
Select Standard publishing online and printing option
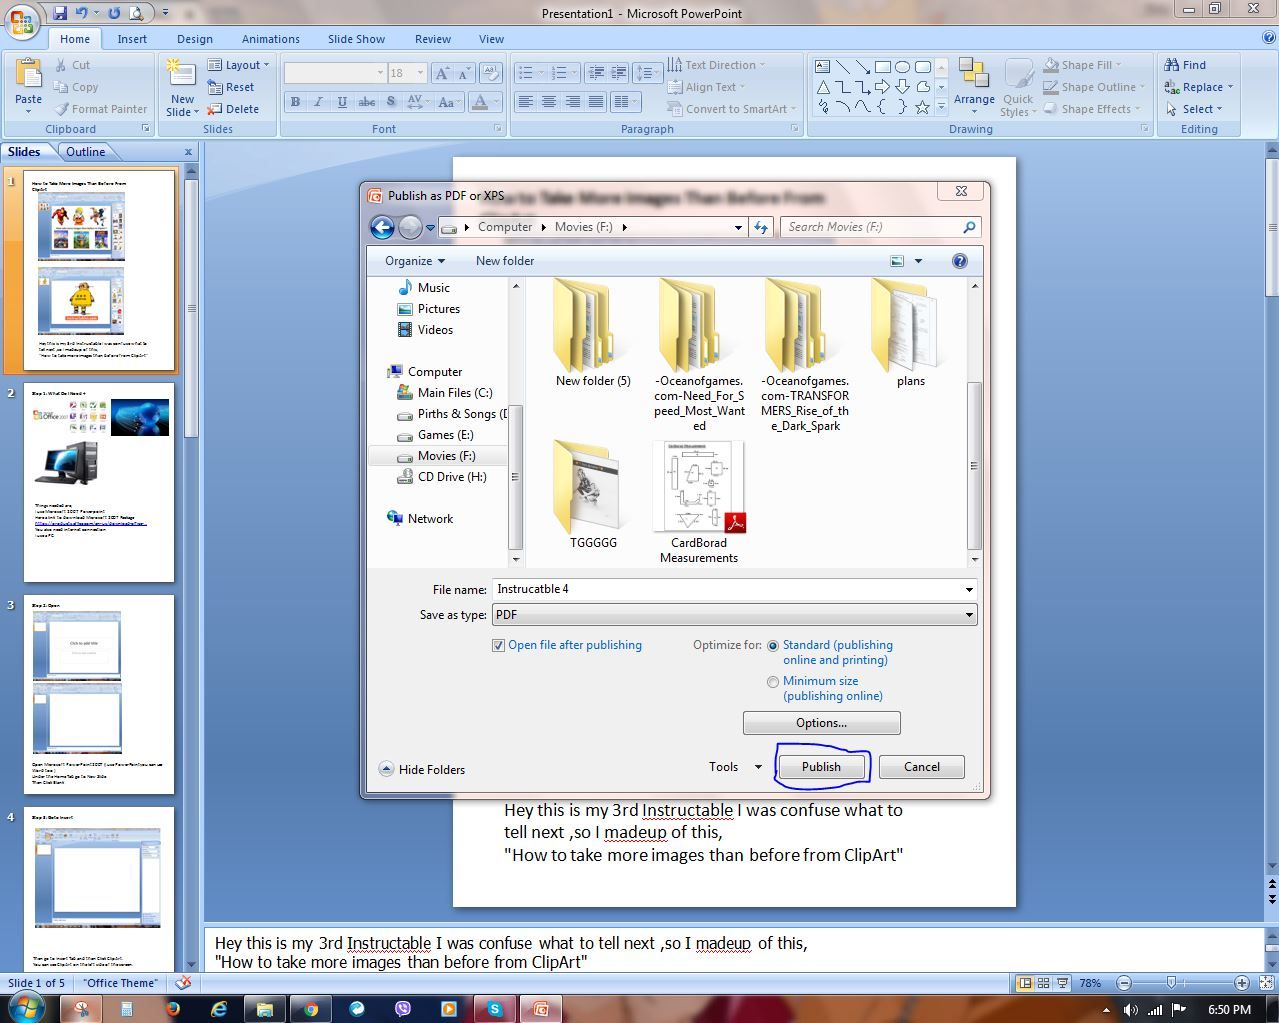[x=773, y=646]
